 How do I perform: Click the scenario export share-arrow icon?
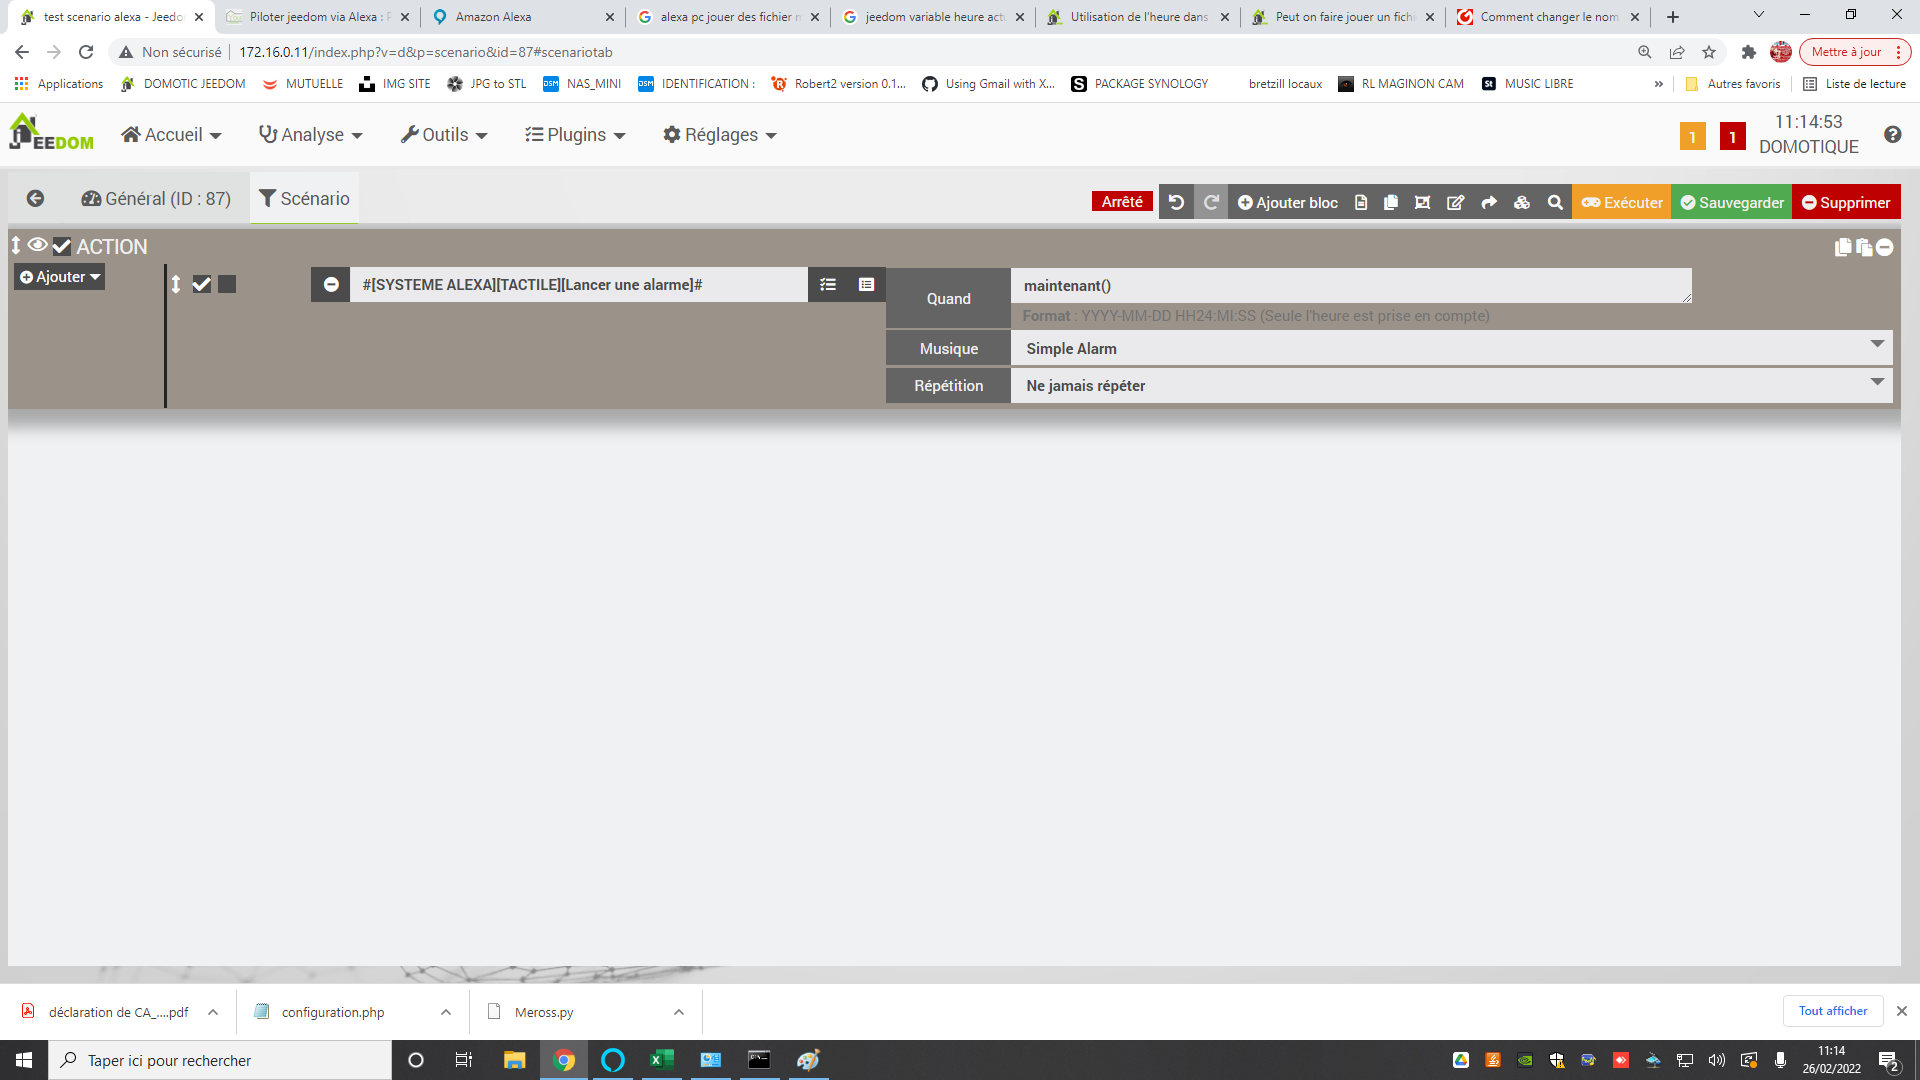1489,202
